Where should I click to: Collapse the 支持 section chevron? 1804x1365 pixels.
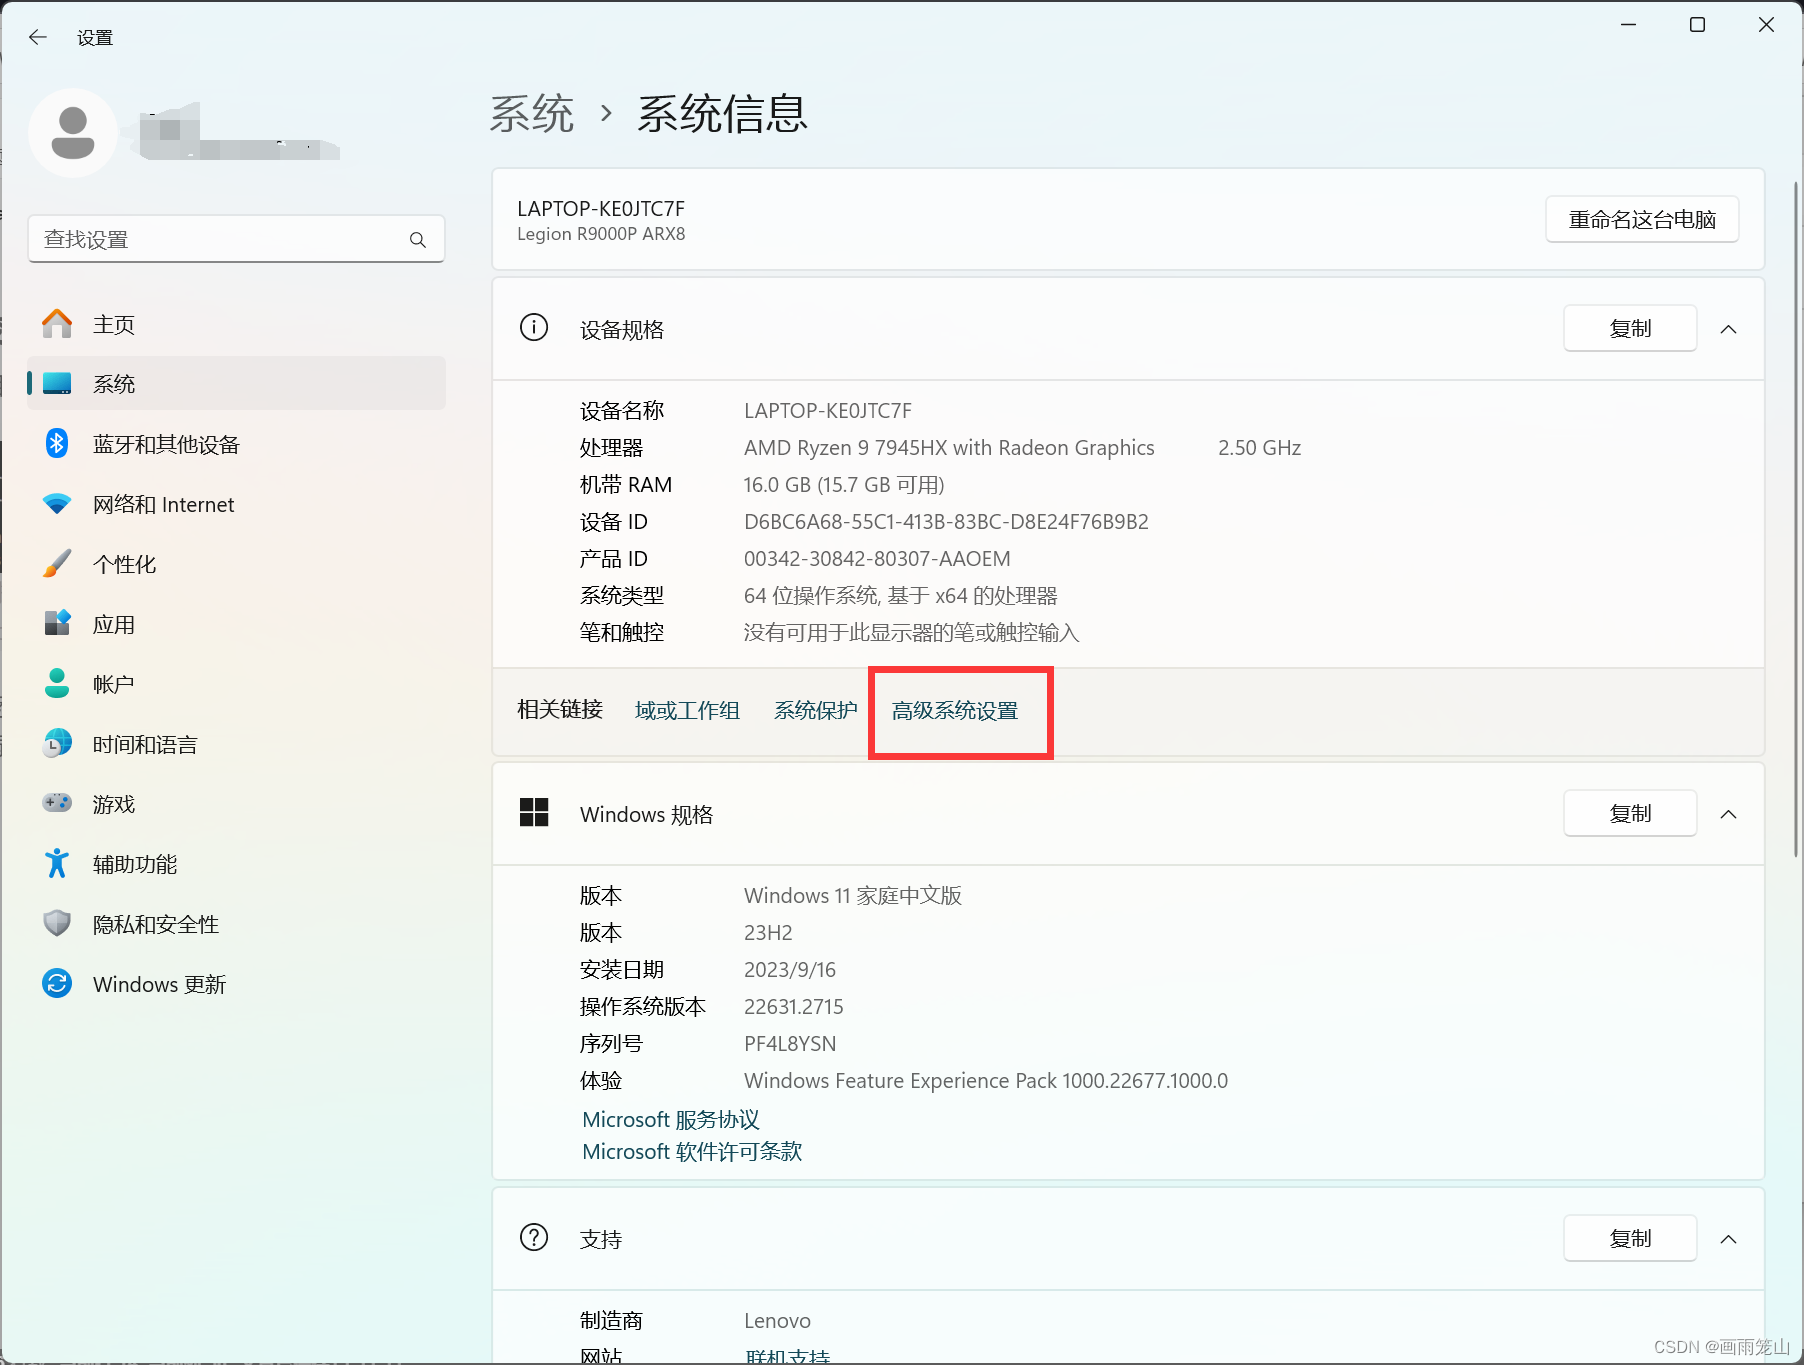pyautogui.click(x=1728, y=1239)
